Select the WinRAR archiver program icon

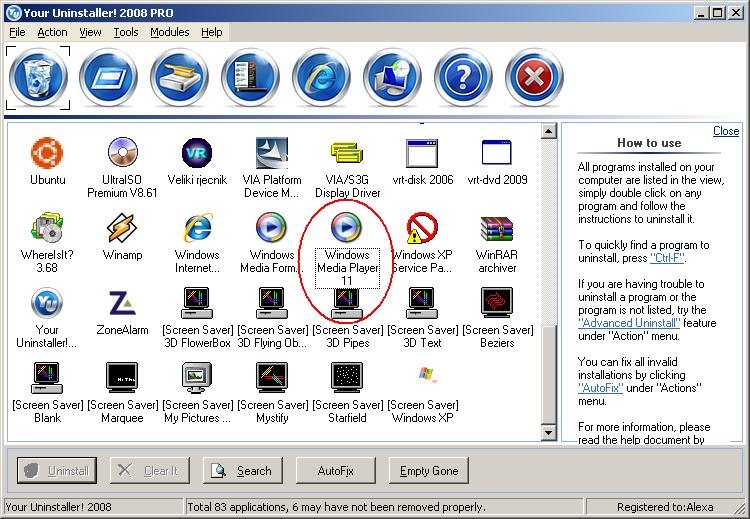(497, 230)
